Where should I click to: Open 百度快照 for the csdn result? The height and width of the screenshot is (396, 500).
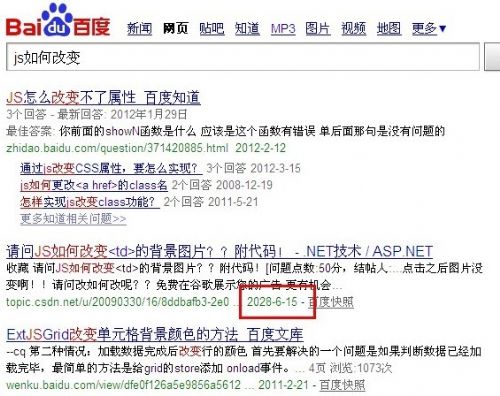pos(331,302)
